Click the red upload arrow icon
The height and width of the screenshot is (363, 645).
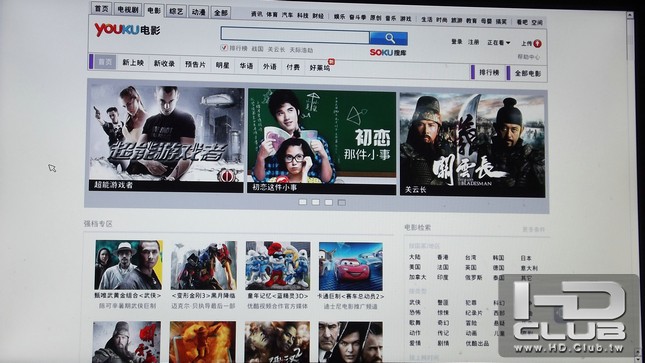538,44
